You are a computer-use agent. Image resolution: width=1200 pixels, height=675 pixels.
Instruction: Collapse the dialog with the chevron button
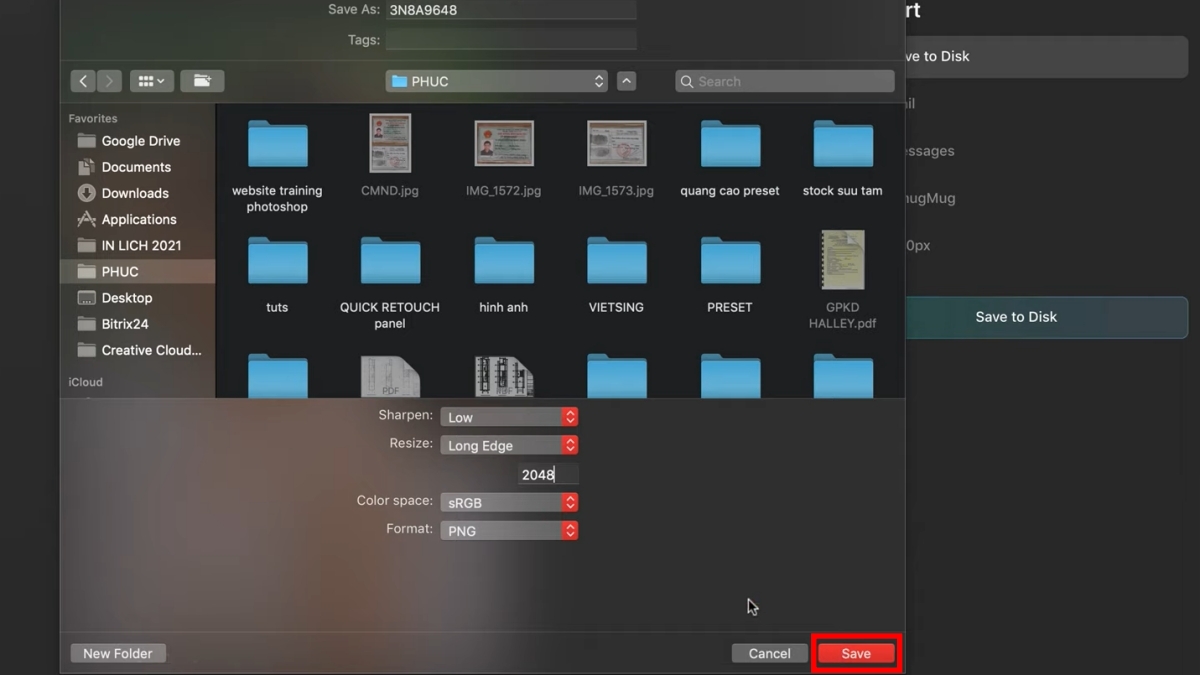(x=626, y=81)
